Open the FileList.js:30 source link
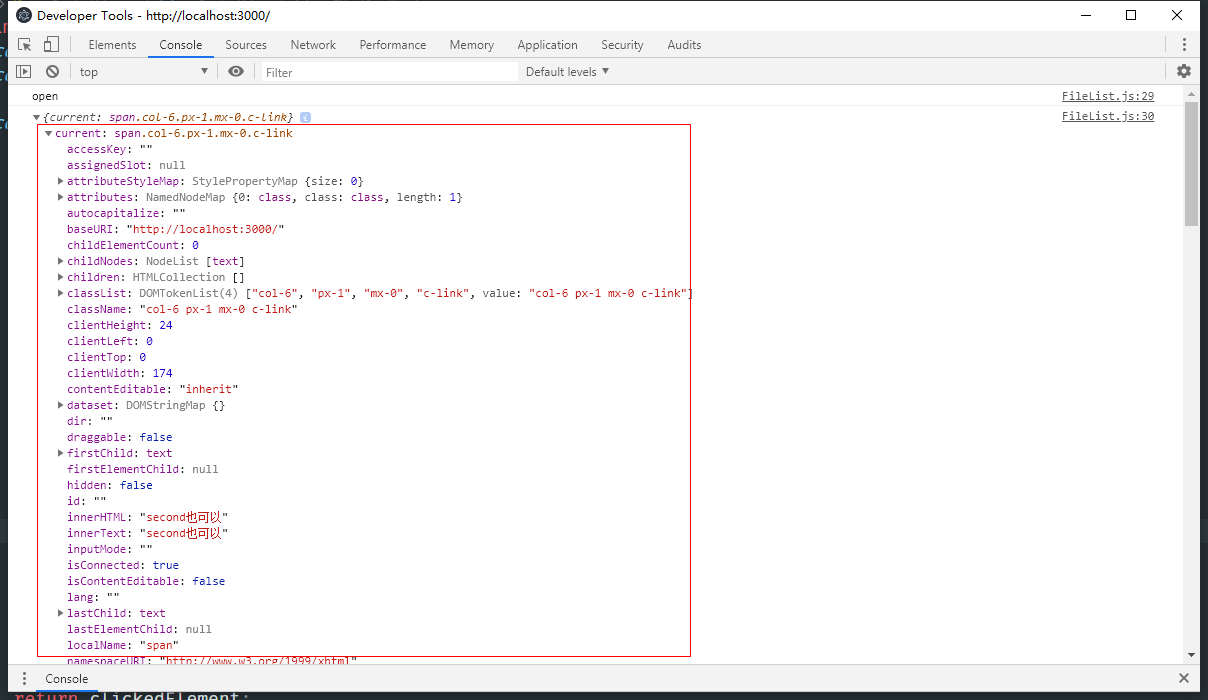This screenshot has height=700, width=1208. pos(1108,117)
